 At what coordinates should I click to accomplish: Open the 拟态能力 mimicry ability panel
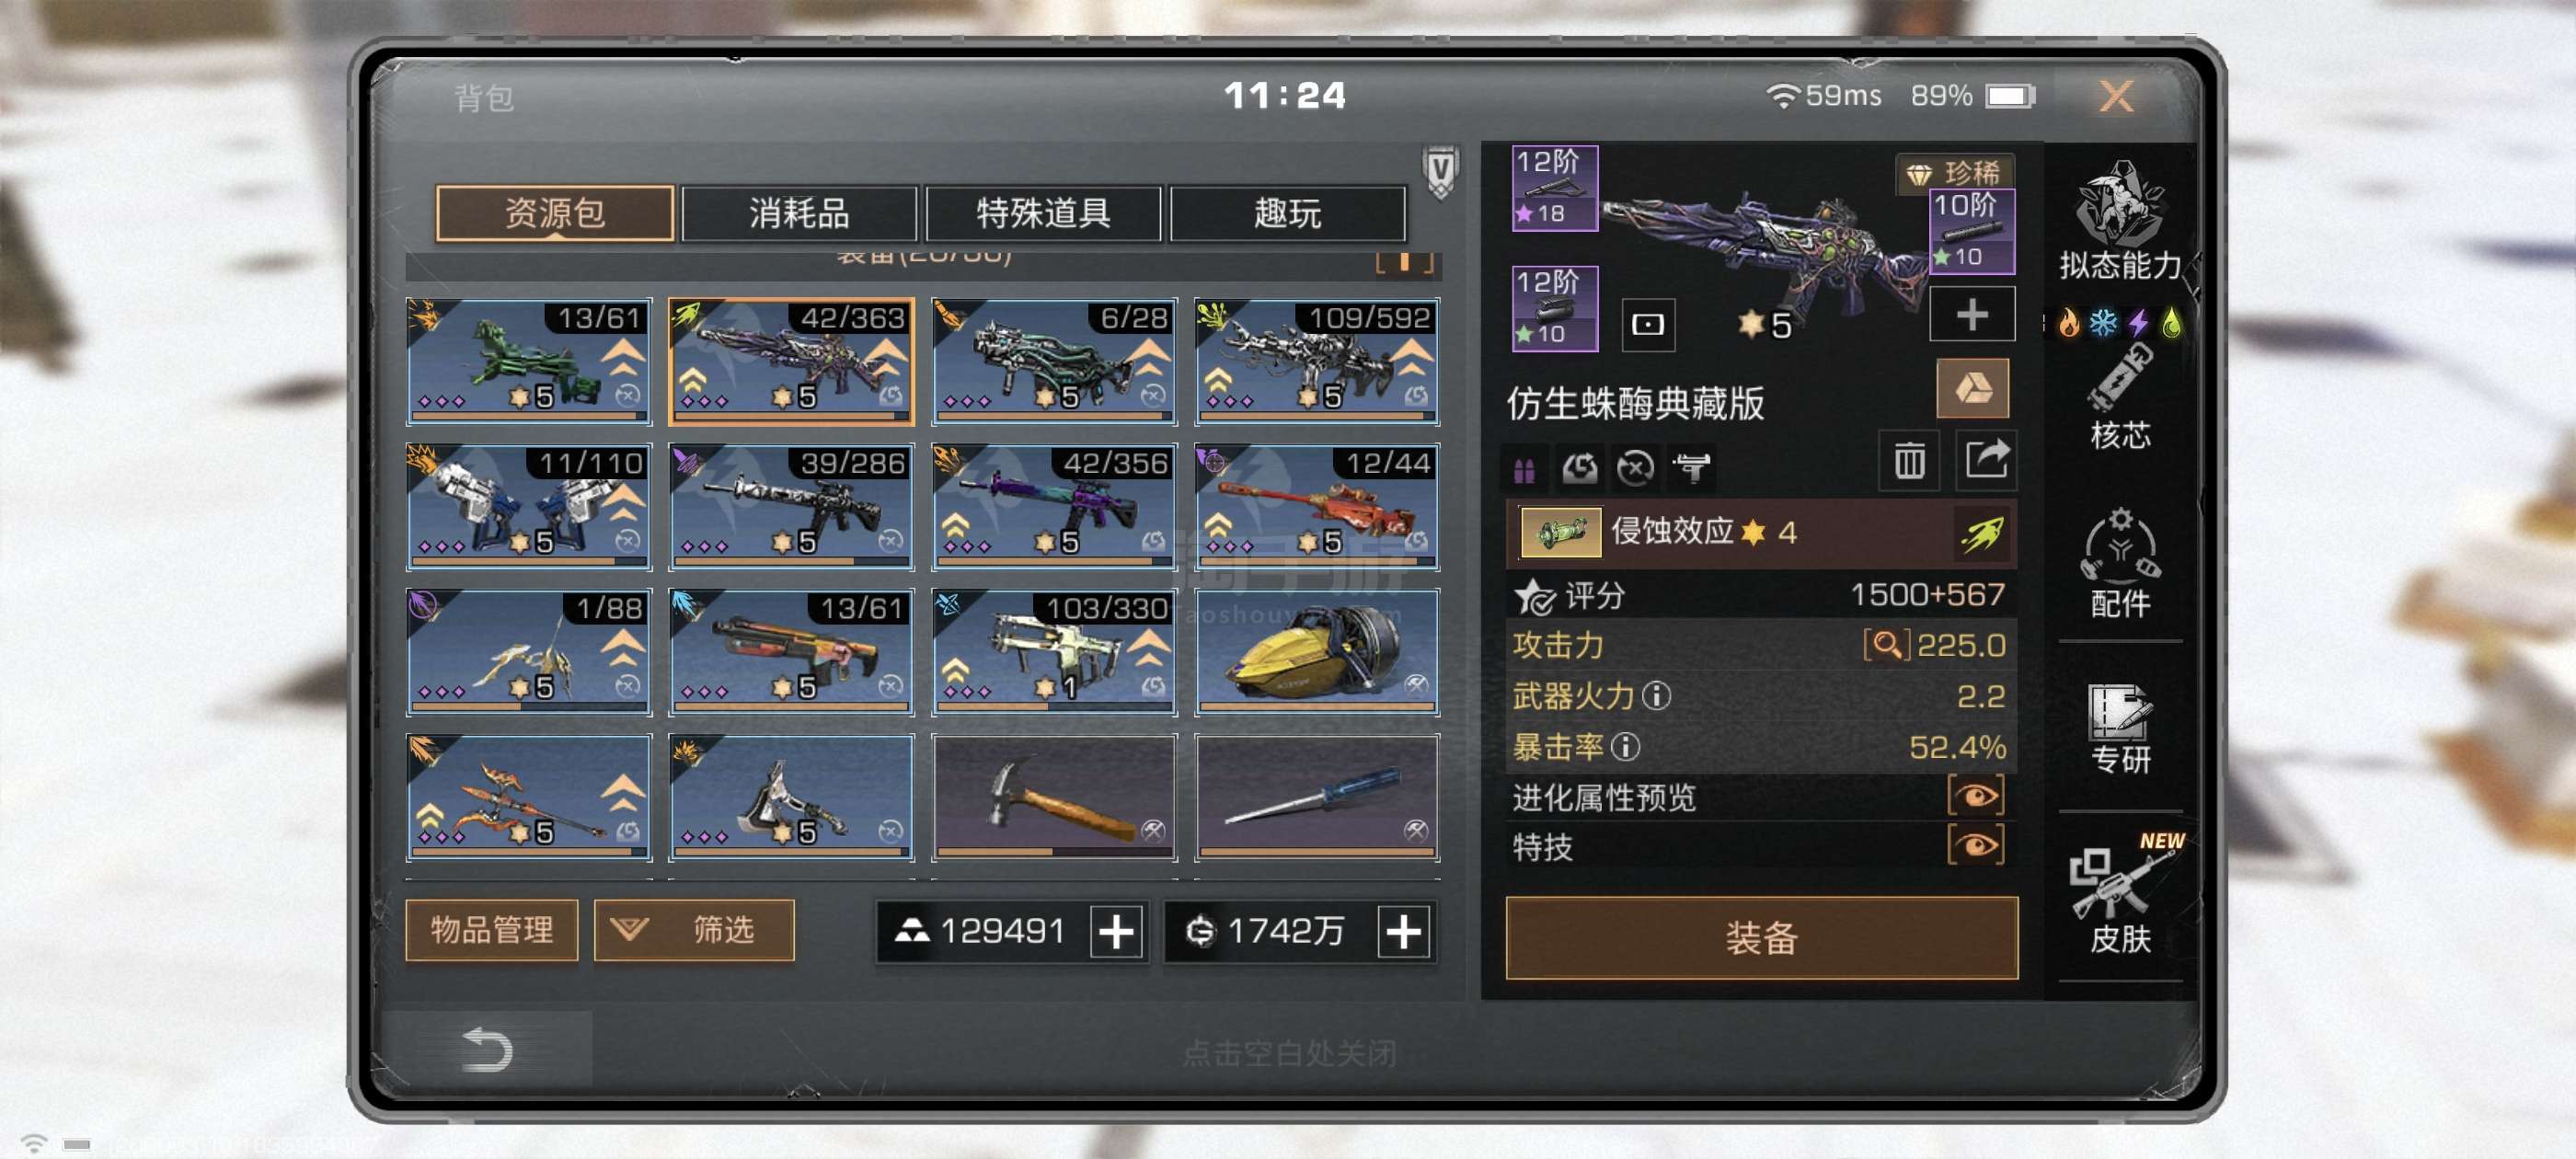tap(2119, 221)
